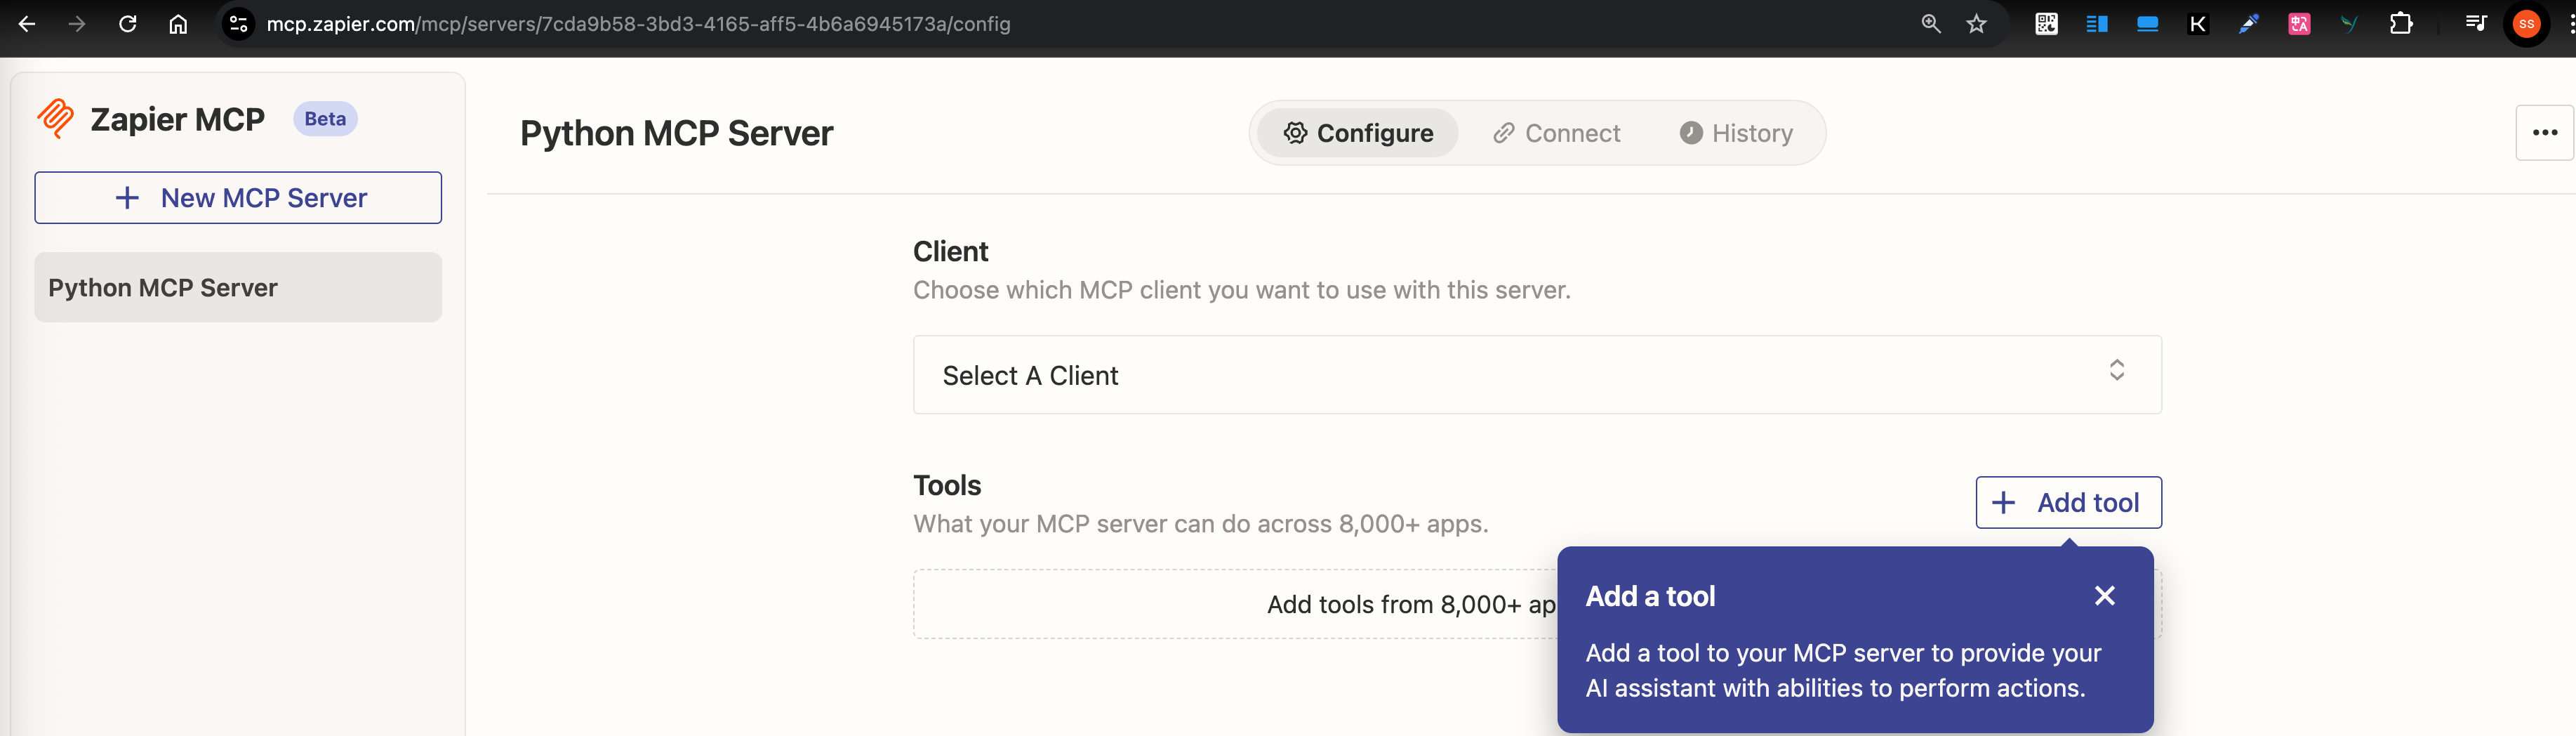Click the zoom magnifier in address bar
The height and width of the screenshot is (736, 2576).
pyautogui.click(x=1930, y=24)
